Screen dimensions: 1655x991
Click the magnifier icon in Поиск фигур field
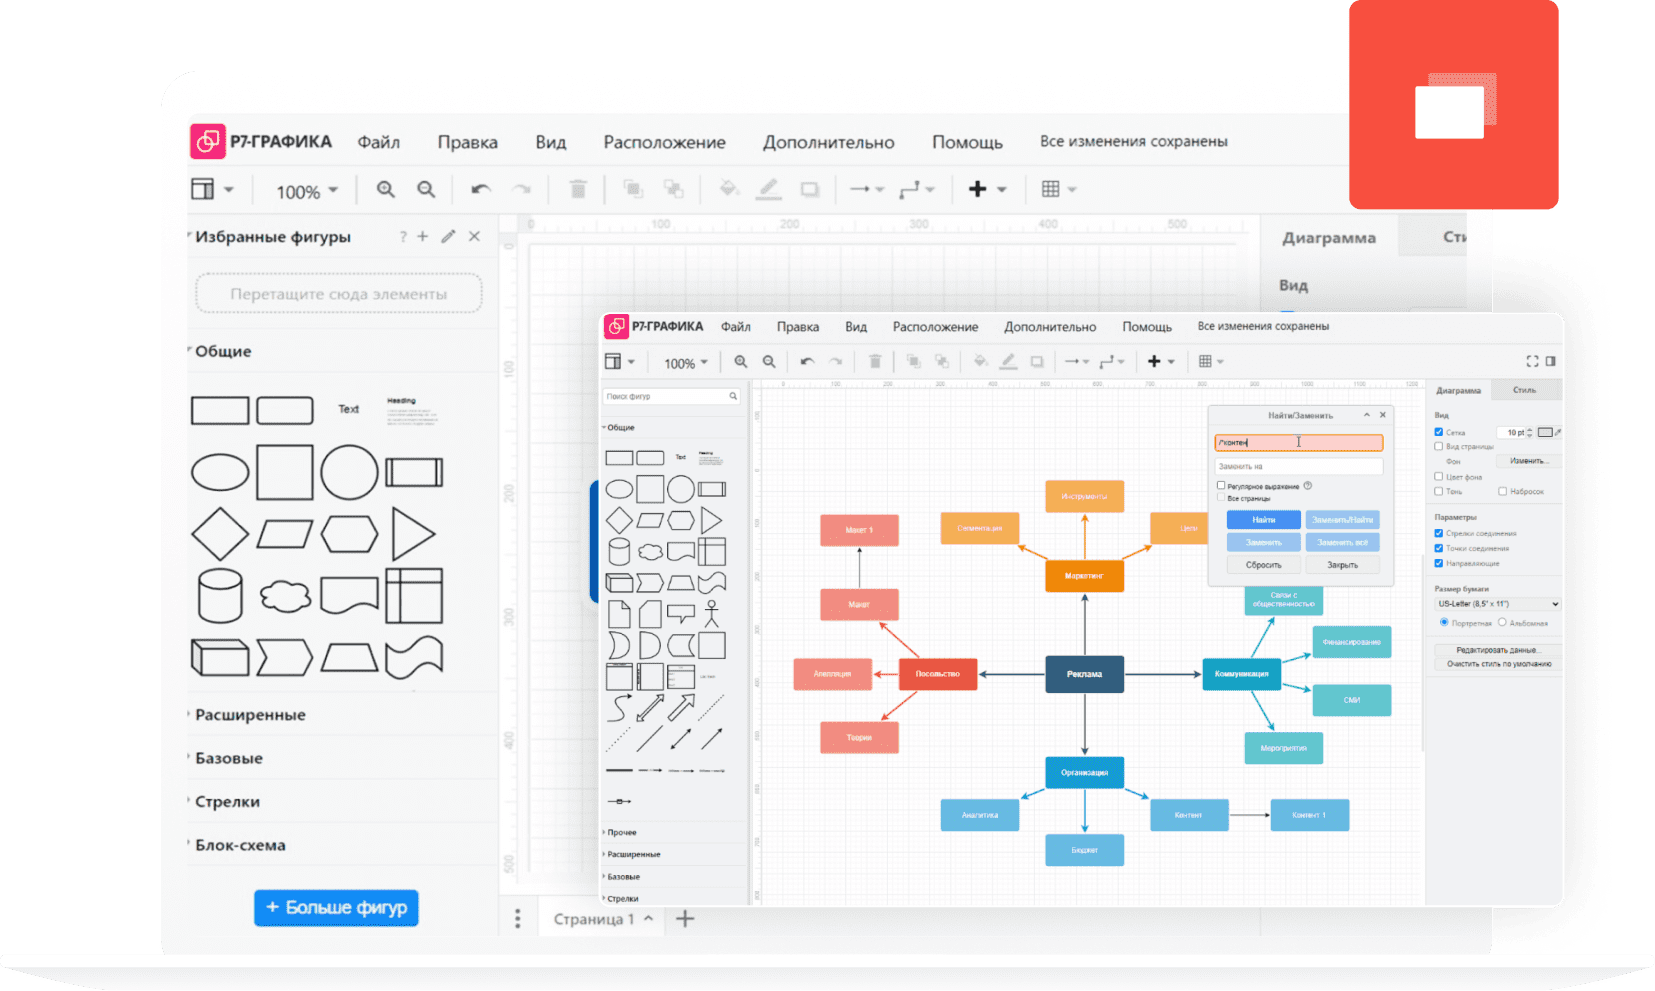(733, 397)
